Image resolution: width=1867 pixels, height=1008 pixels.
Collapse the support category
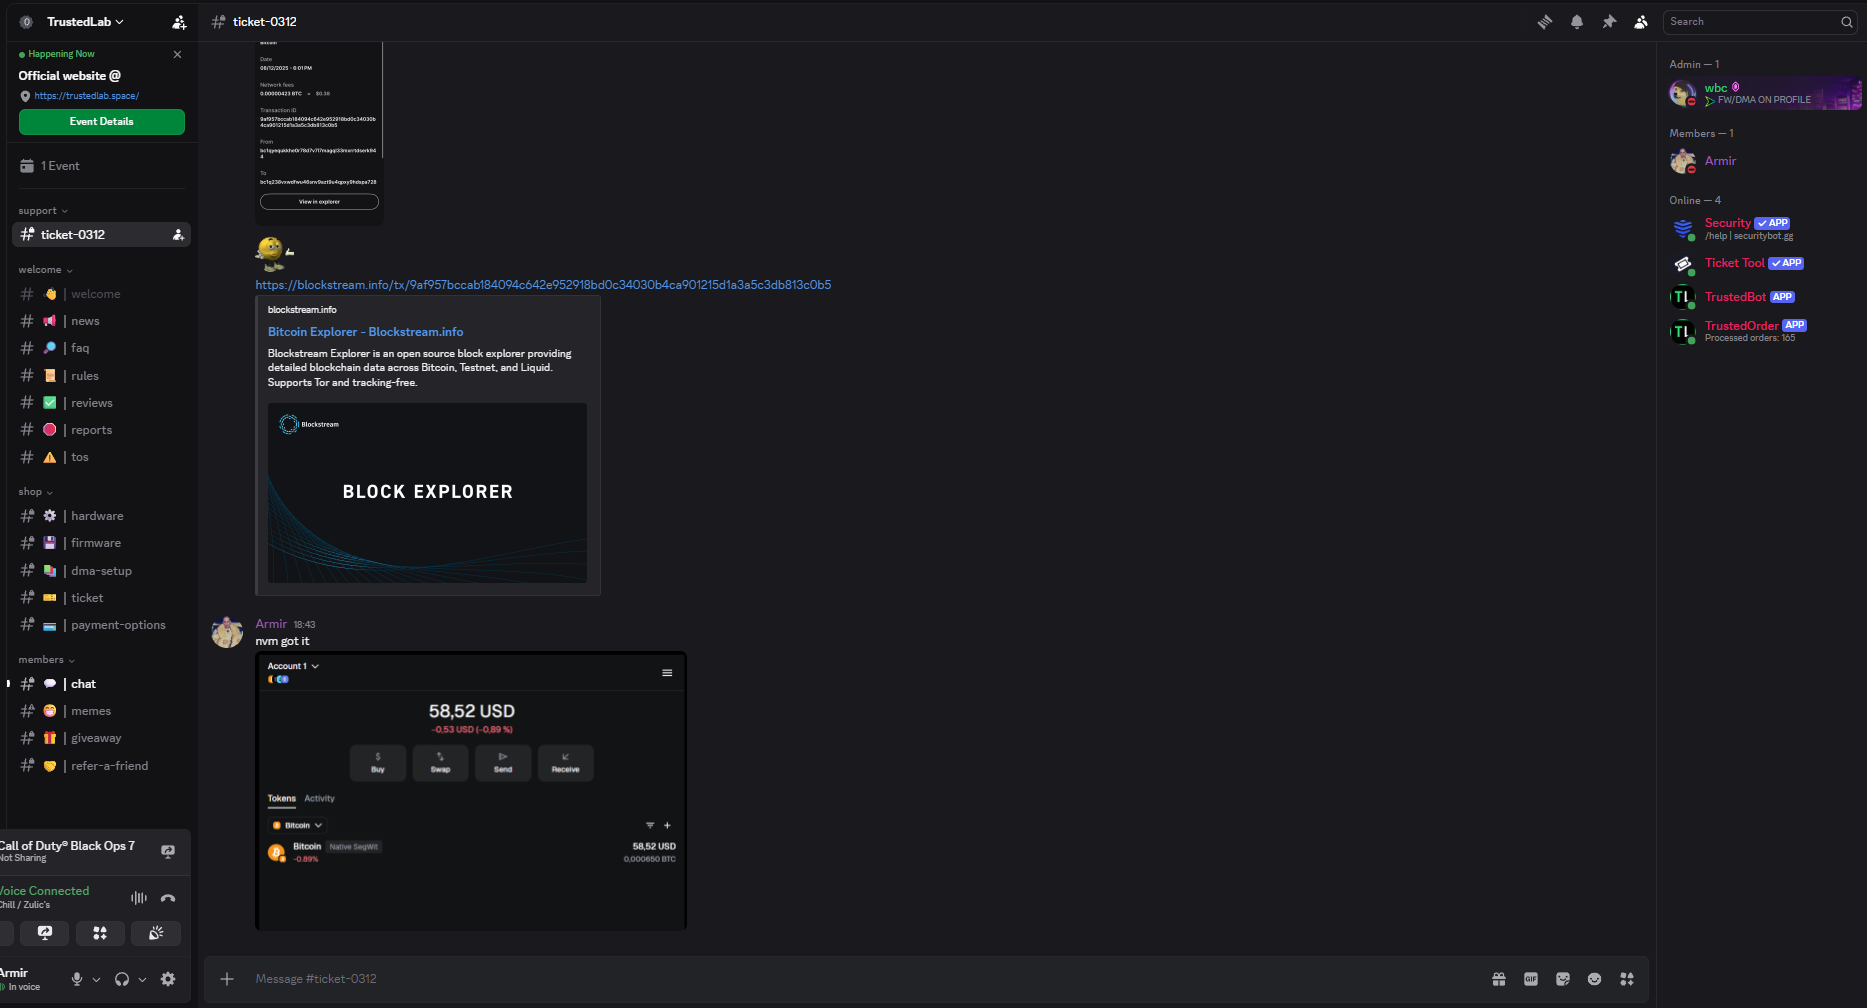(x=43, y=211)
